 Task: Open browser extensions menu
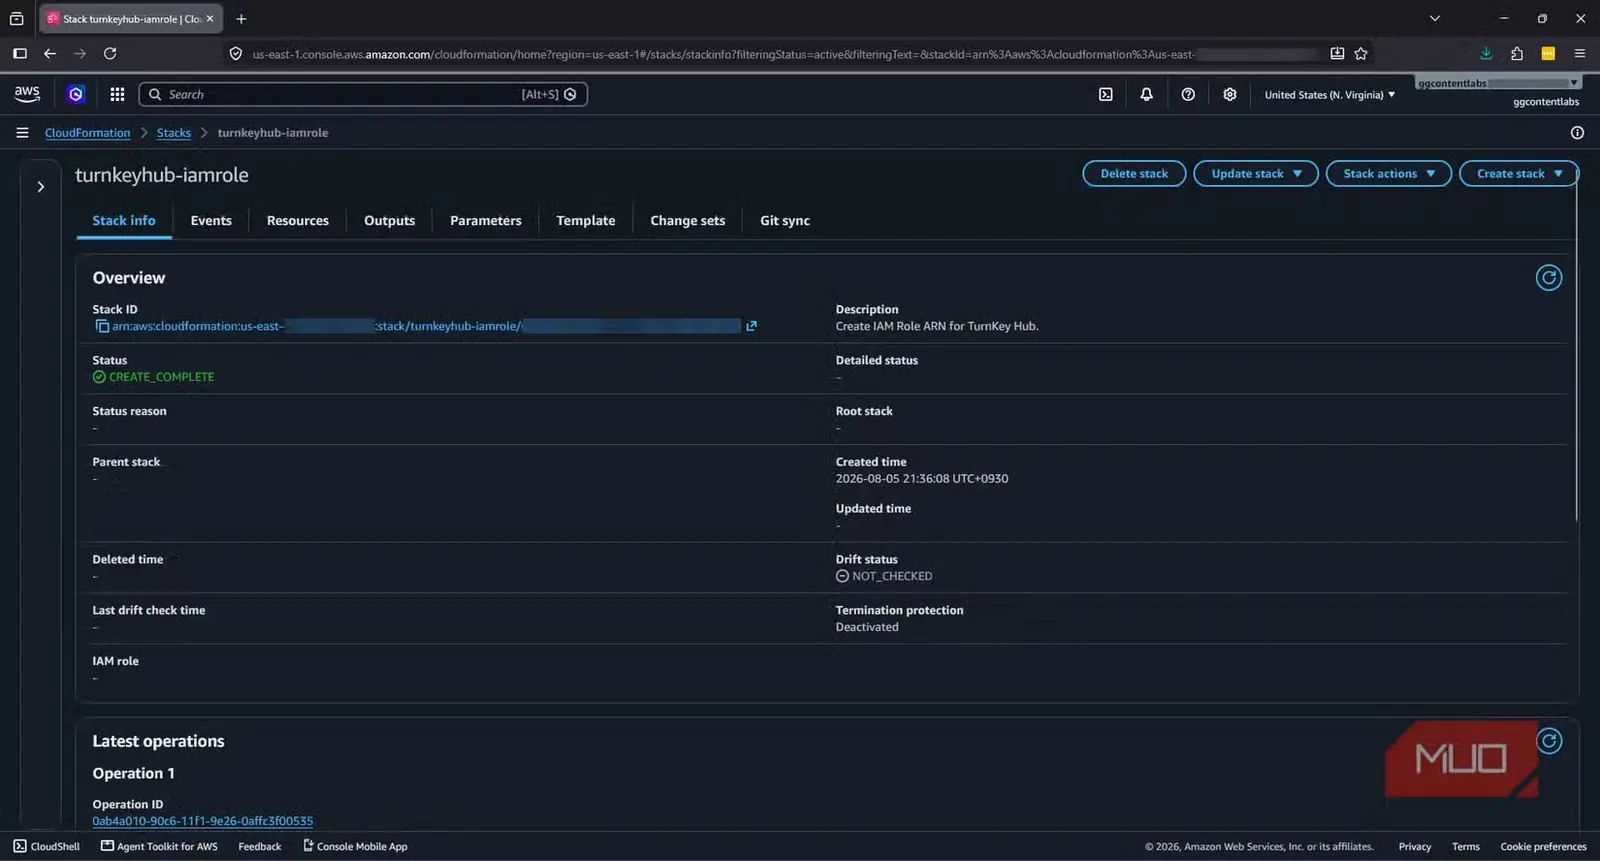pos(1517,54)
